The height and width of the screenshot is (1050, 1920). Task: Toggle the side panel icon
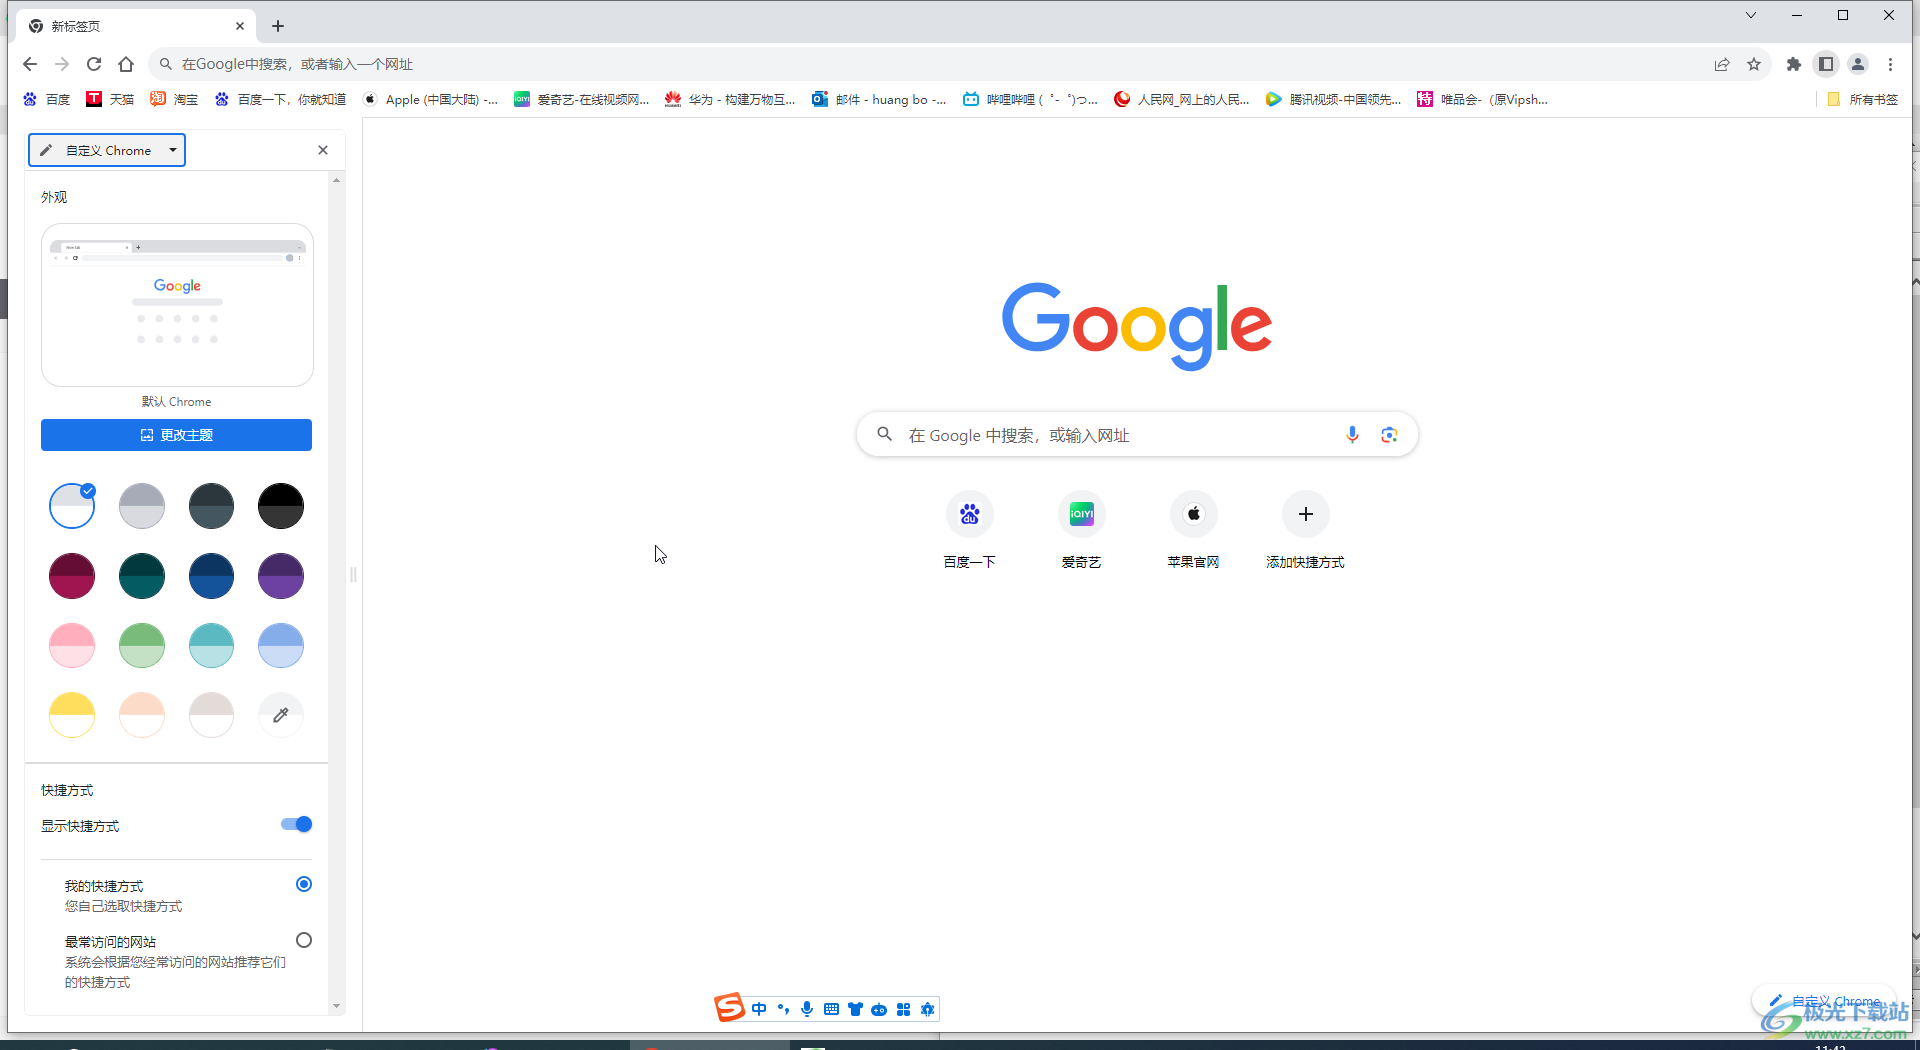pos(1826,64)
